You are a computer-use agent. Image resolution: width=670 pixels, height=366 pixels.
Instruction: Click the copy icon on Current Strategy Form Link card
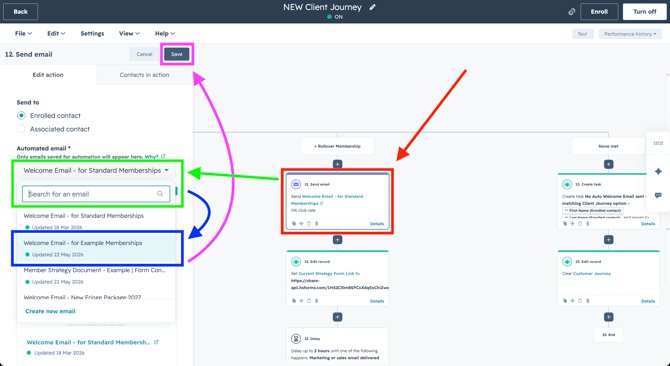click(x=294, y=301)
